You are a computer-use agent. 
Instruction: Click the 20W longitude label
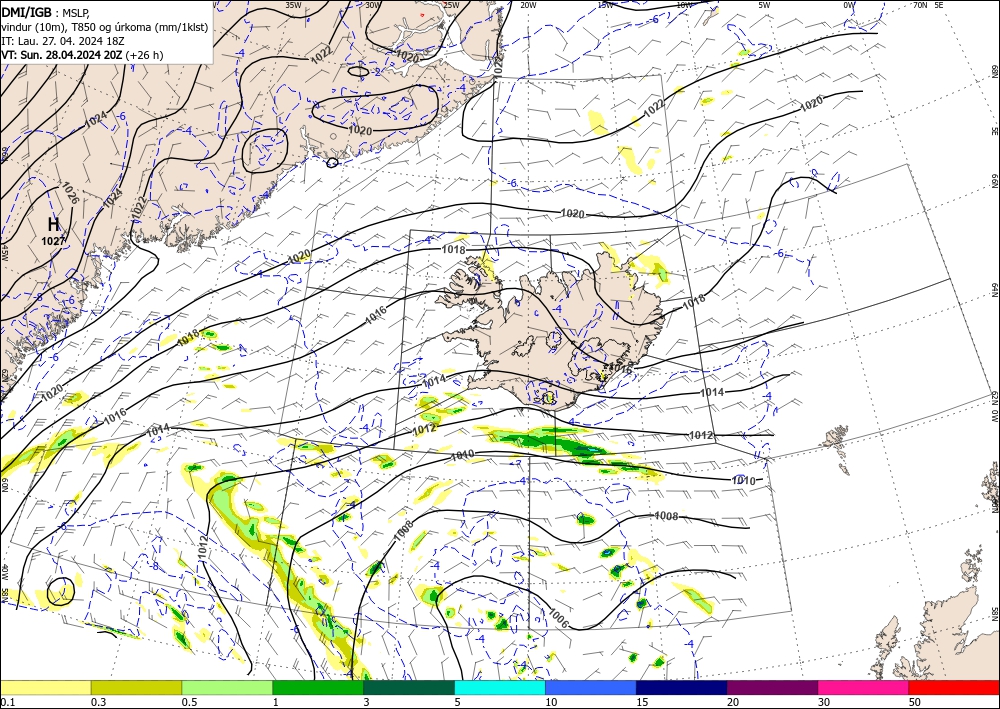pos(528,4)
